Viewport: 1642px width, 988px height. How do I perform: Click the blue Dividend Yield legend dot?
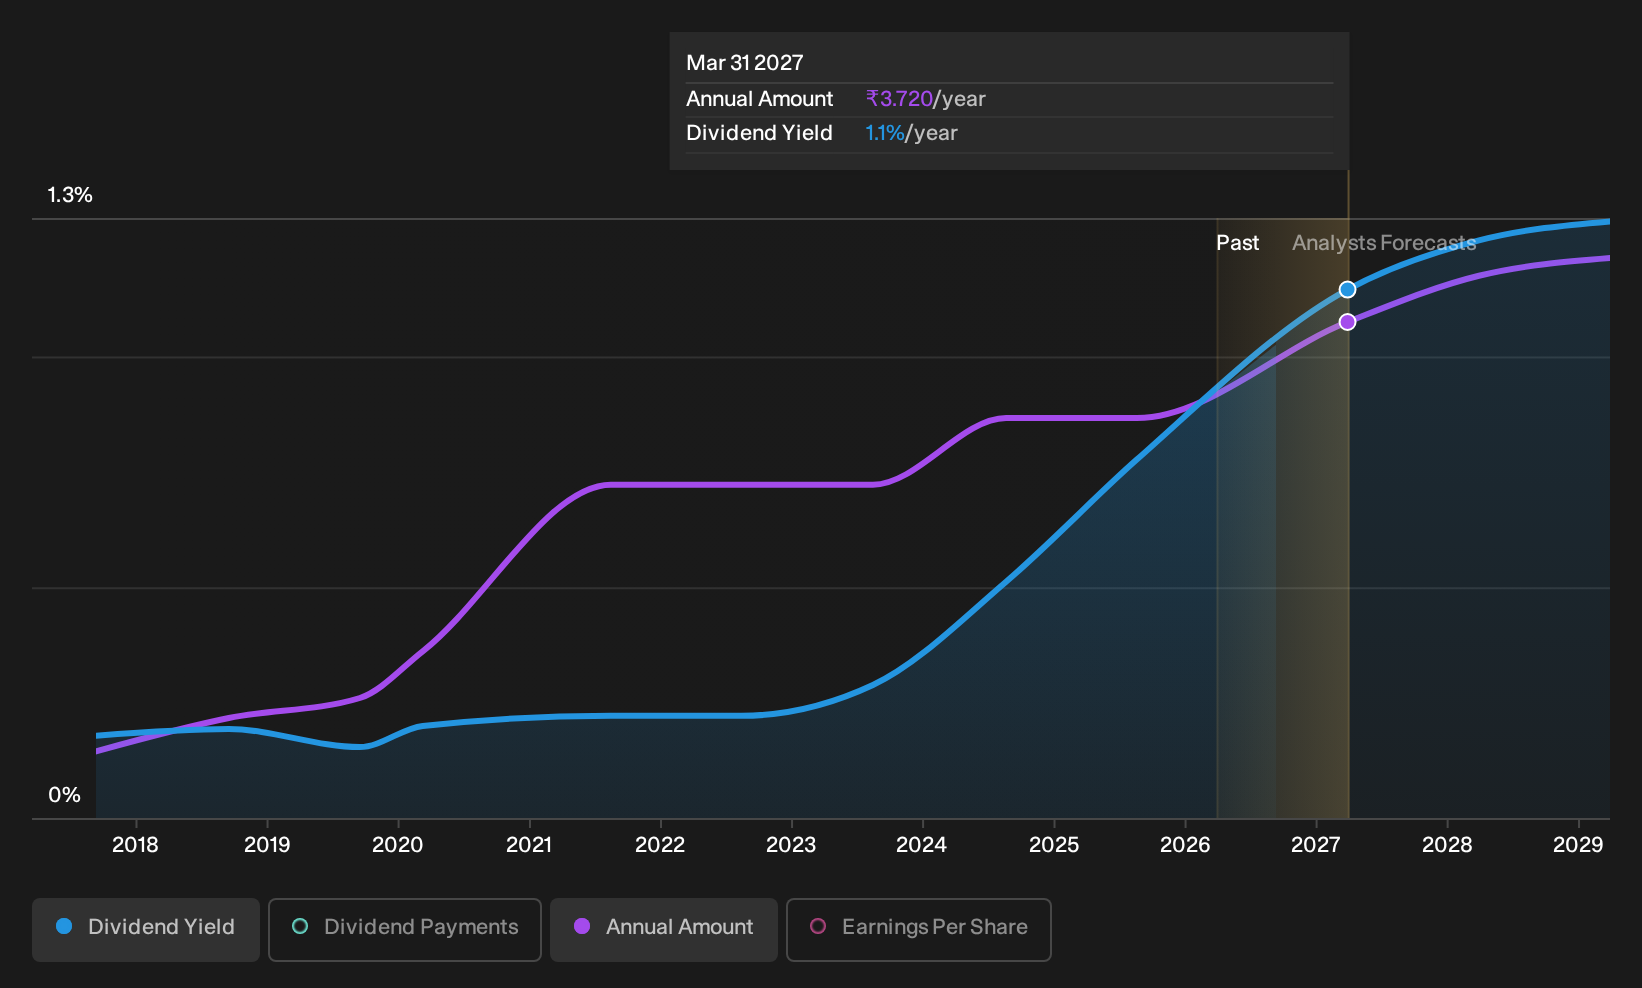[x=64, y=927]
